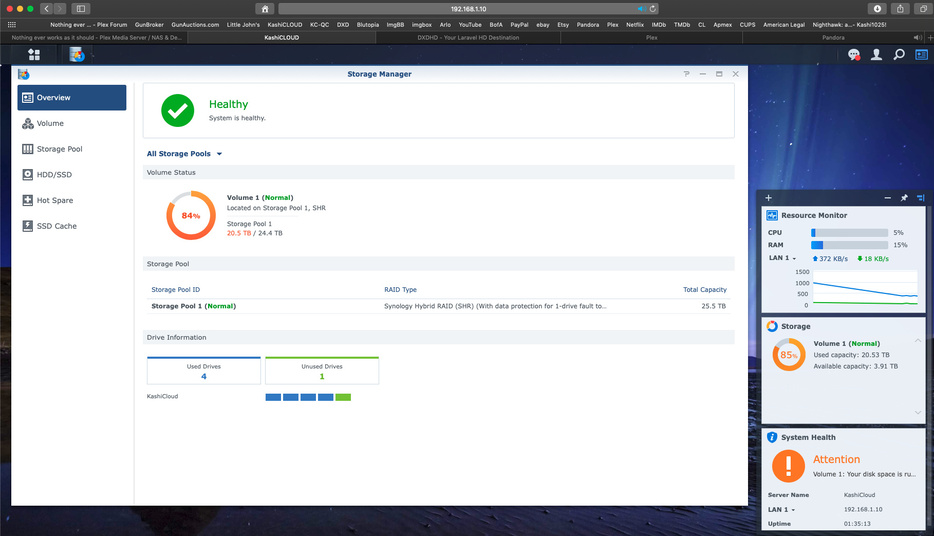
Task: Click the Storage Manager window title icon
Action: tap(24, 74)
